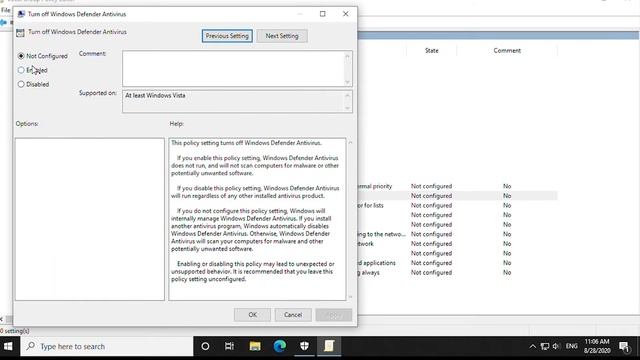
Task: Open File Explorer from the taskbar
Action: (x=255, y=347)
